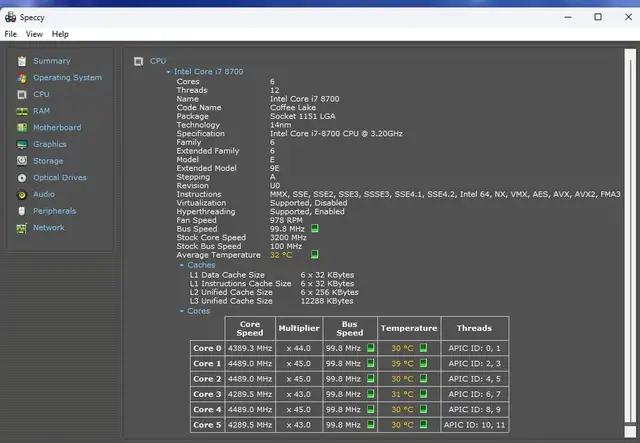The image size is (640, 443).
Task: Open the View menu
Action: click(x=34, y=34)
